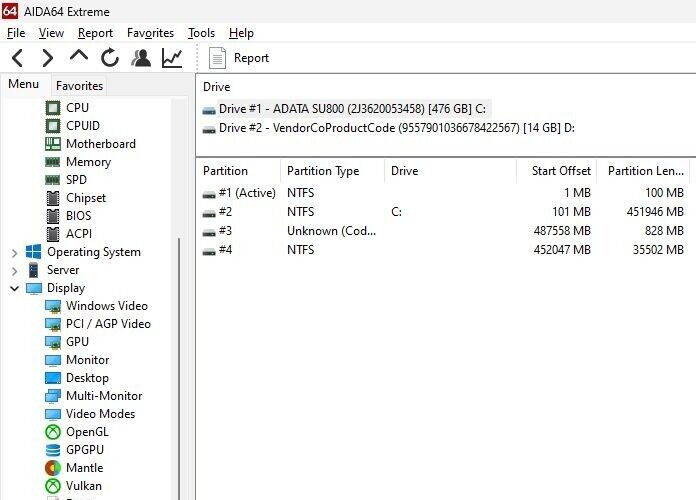Click the OpenGL Xbox-style icon
This screenshot has height=500, width=696.
coord(53,432)
